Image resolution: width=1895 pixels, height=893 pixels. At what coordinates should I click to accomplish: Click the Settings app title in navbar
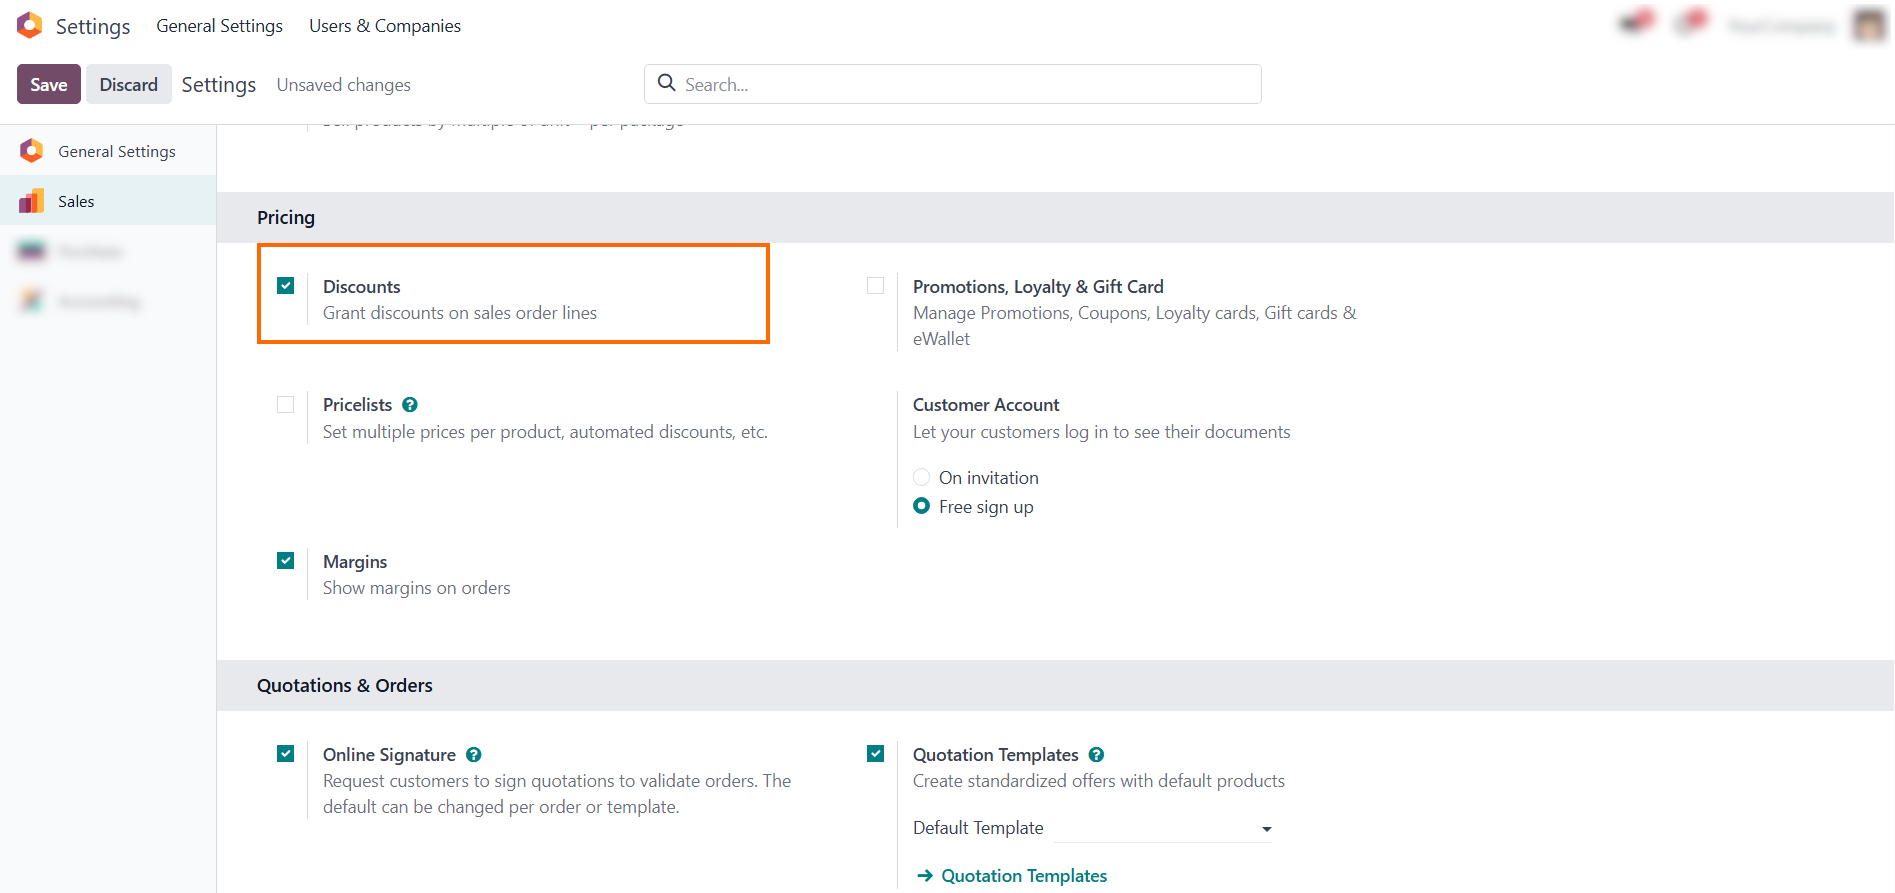point(93,26)
